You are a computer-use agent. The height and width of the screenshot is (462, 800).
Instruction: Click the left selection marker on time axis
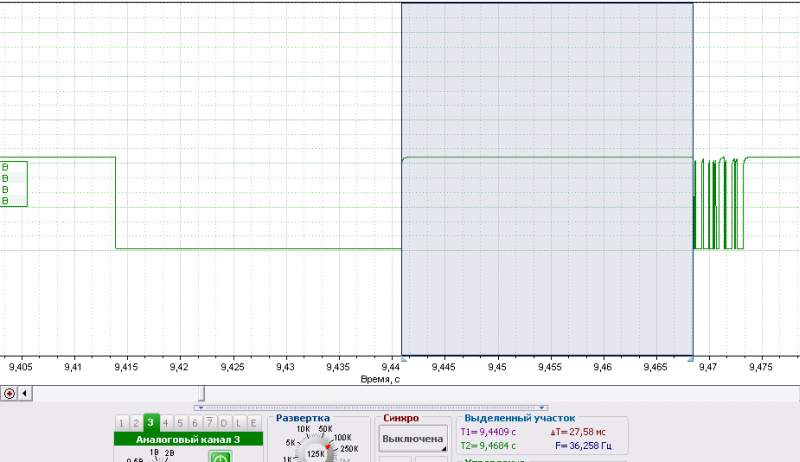coord(403,358)
